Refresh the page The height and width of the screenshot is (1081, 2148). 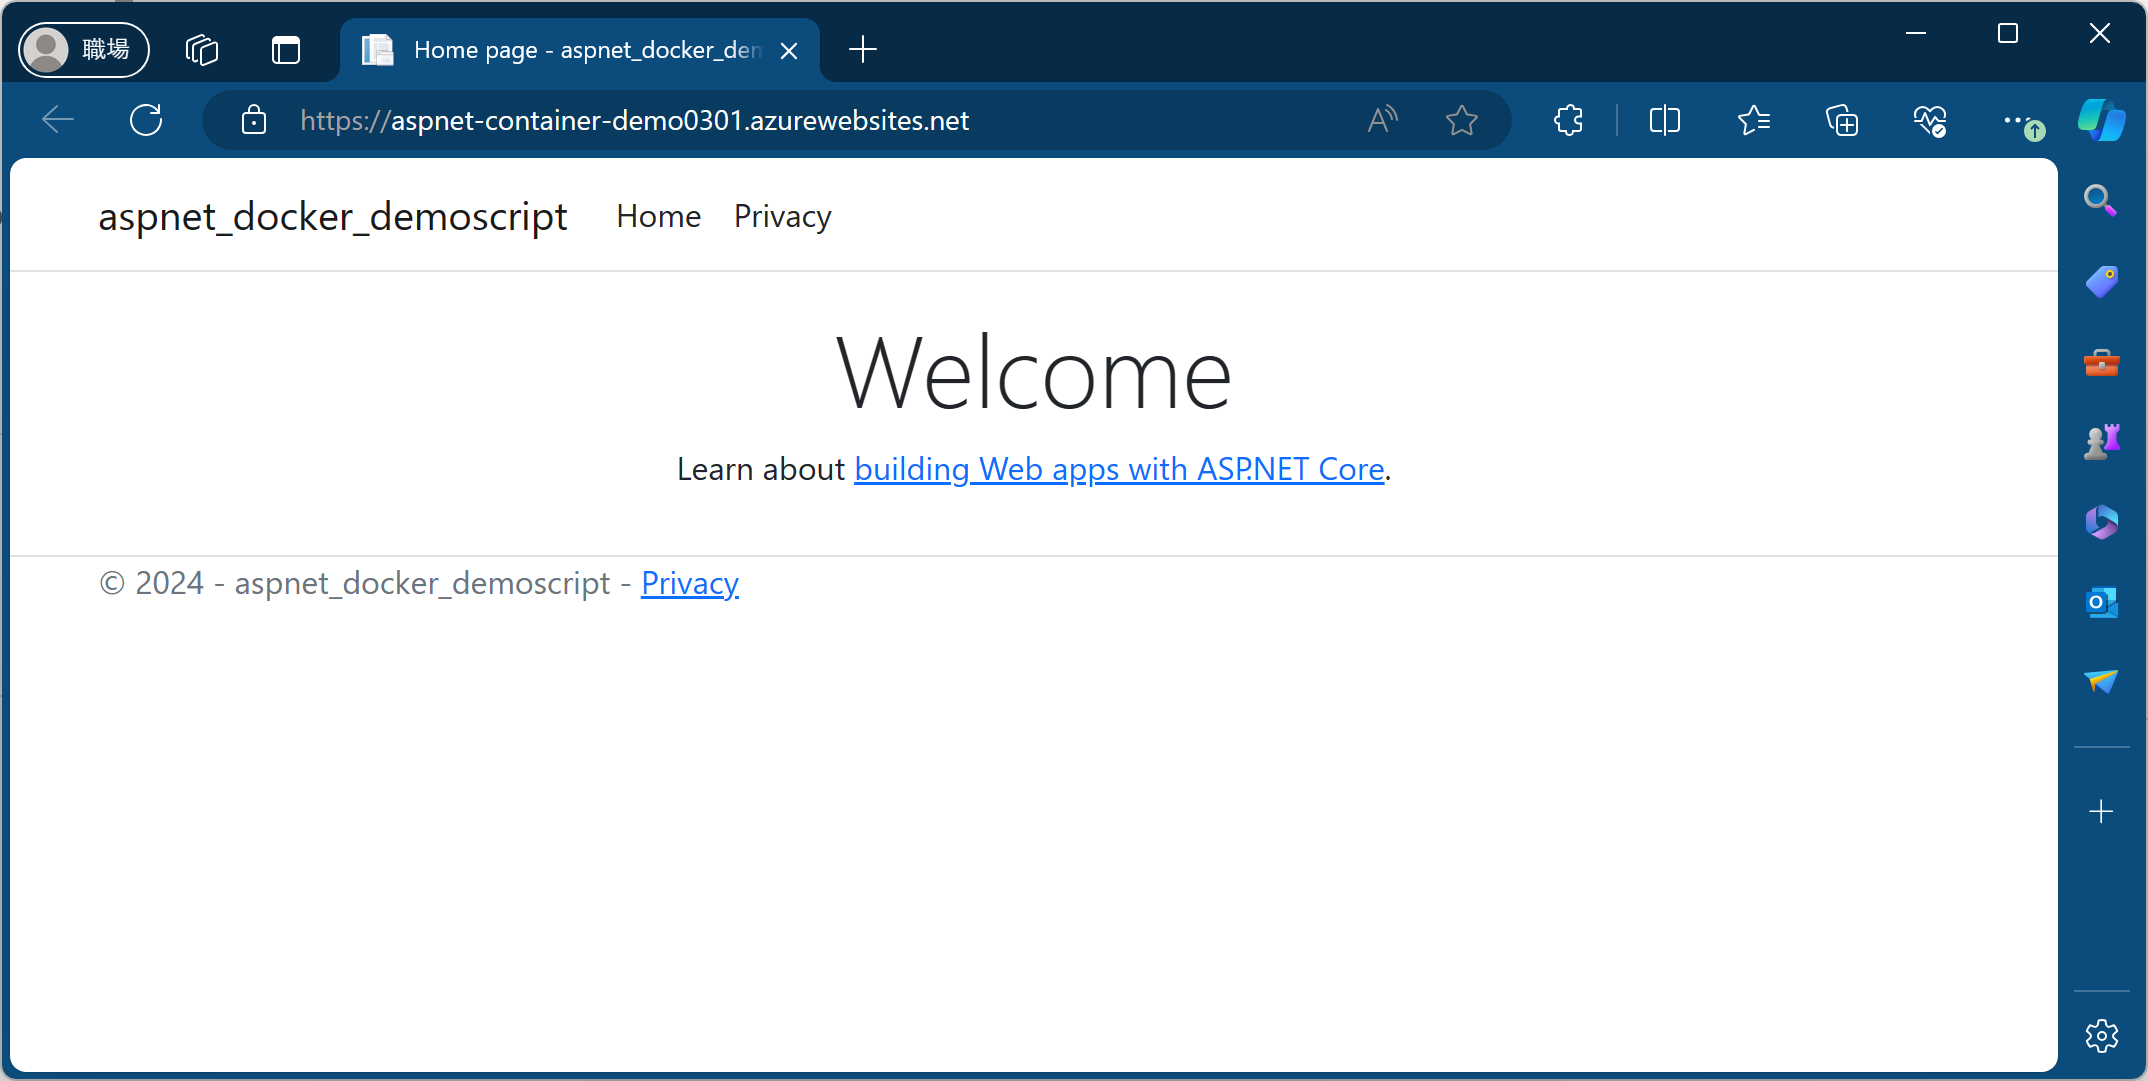(x=146, y=120)
